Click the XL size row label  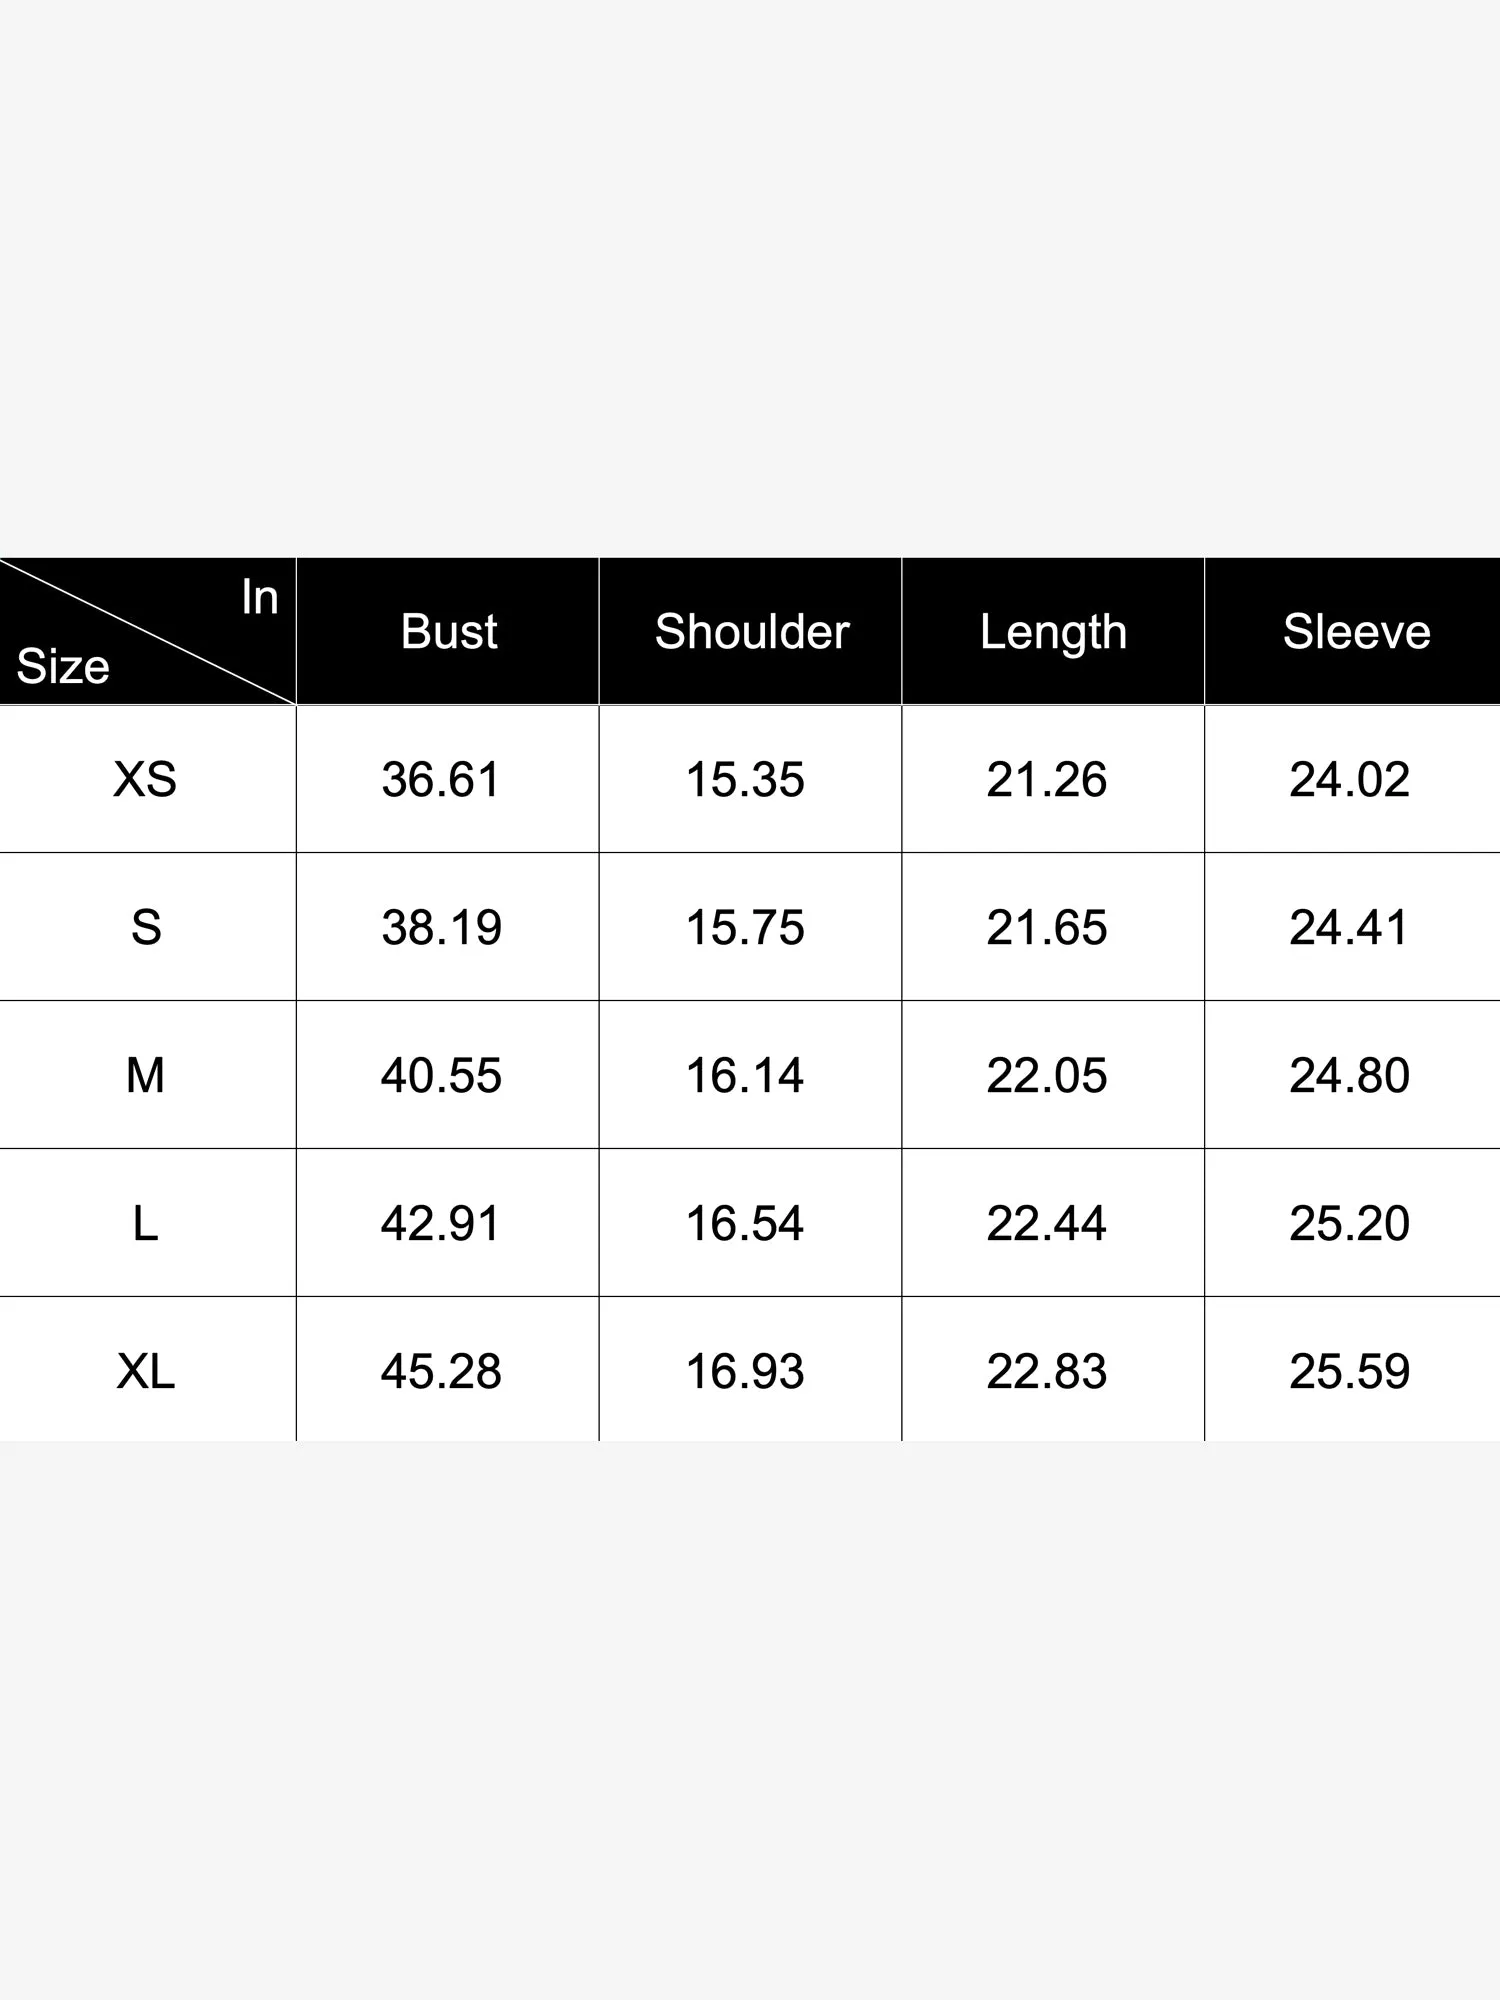146,1371
